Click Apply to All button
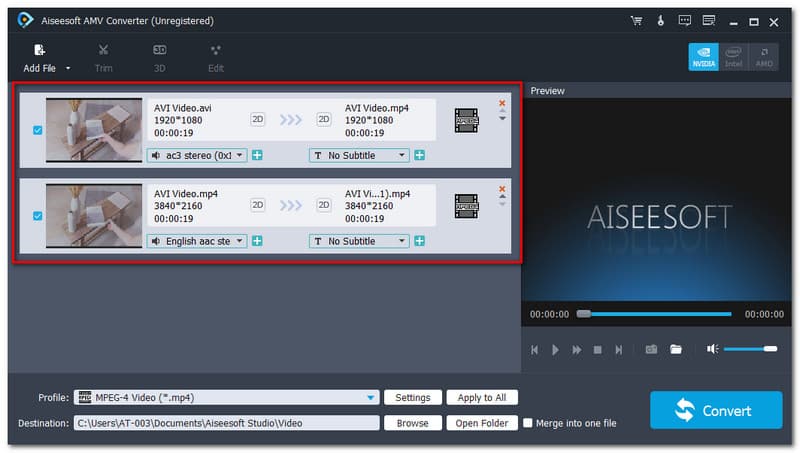 [482, 397]
